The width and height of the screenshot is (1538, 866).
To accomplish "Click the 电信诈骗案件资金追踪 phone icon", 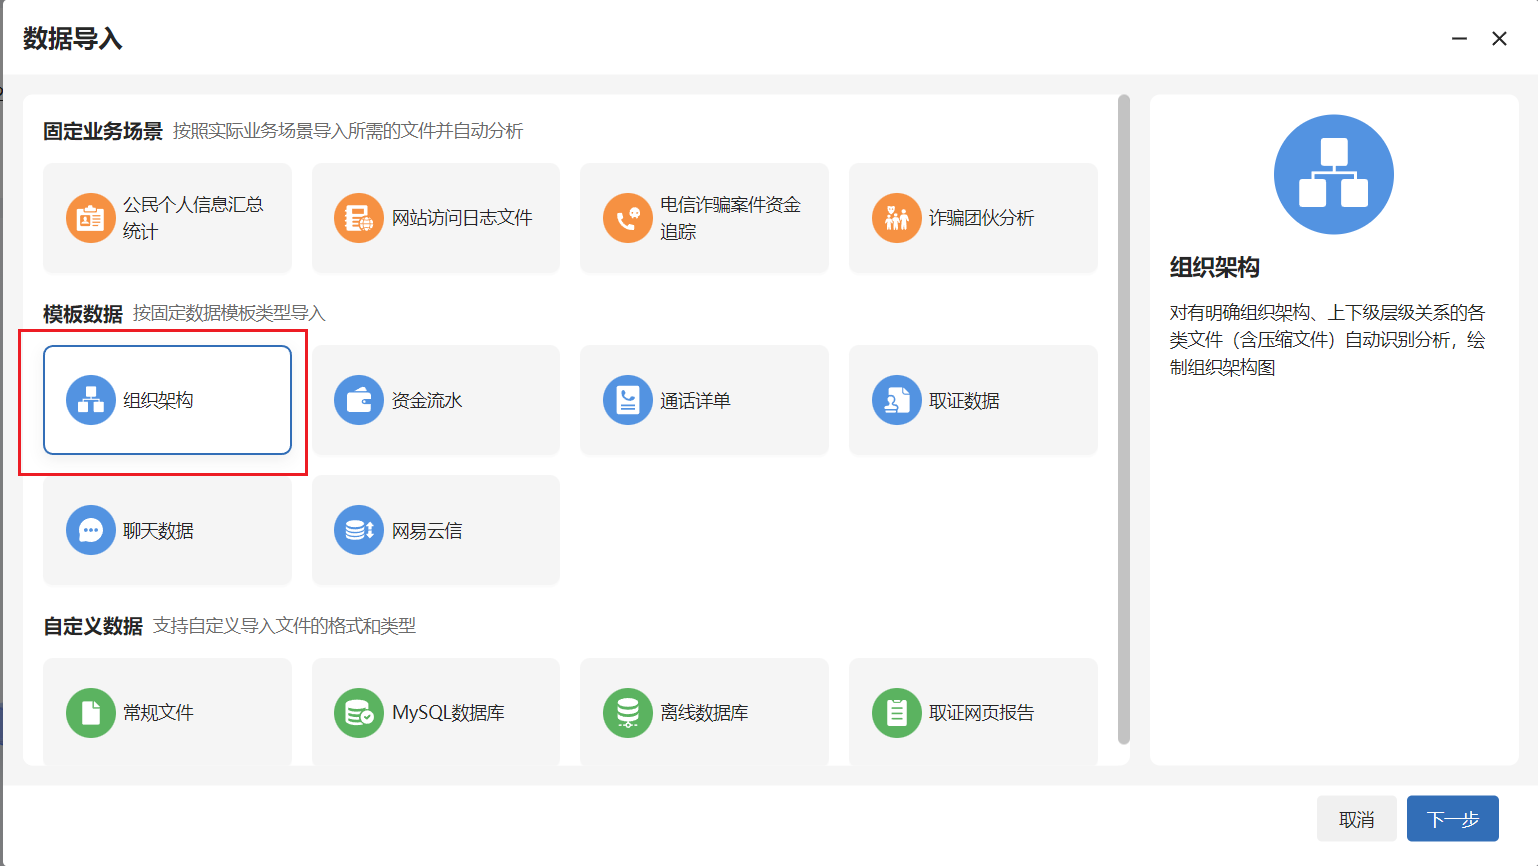I will coord(627,218).
